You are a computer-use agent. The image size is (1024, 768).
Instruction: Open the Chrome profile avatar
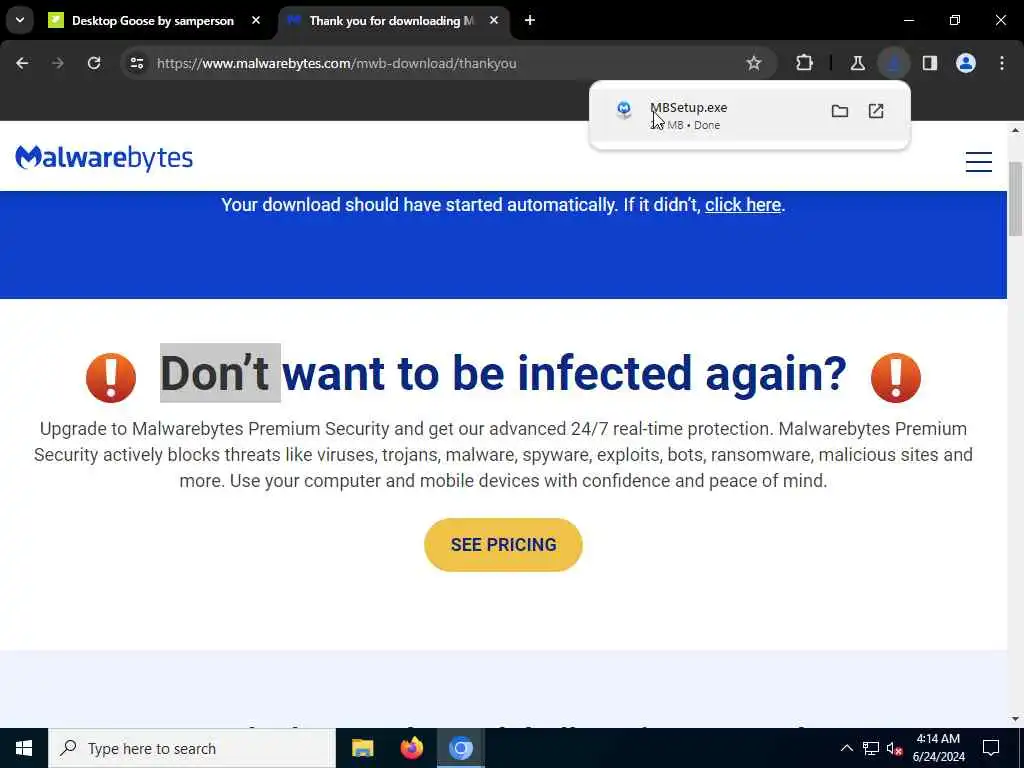[966, 63]
